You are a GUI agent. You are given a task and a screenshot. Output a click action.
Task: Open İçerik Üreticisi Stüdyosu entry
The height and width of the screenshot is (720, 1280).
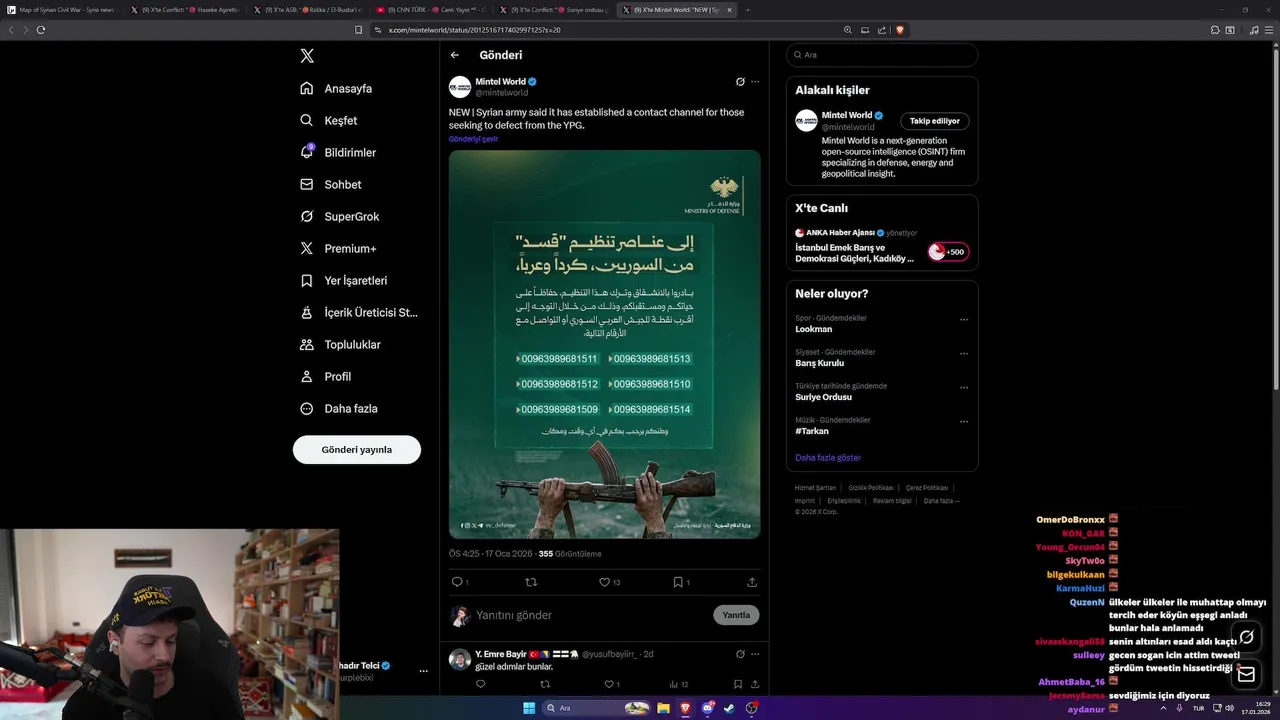359,313
